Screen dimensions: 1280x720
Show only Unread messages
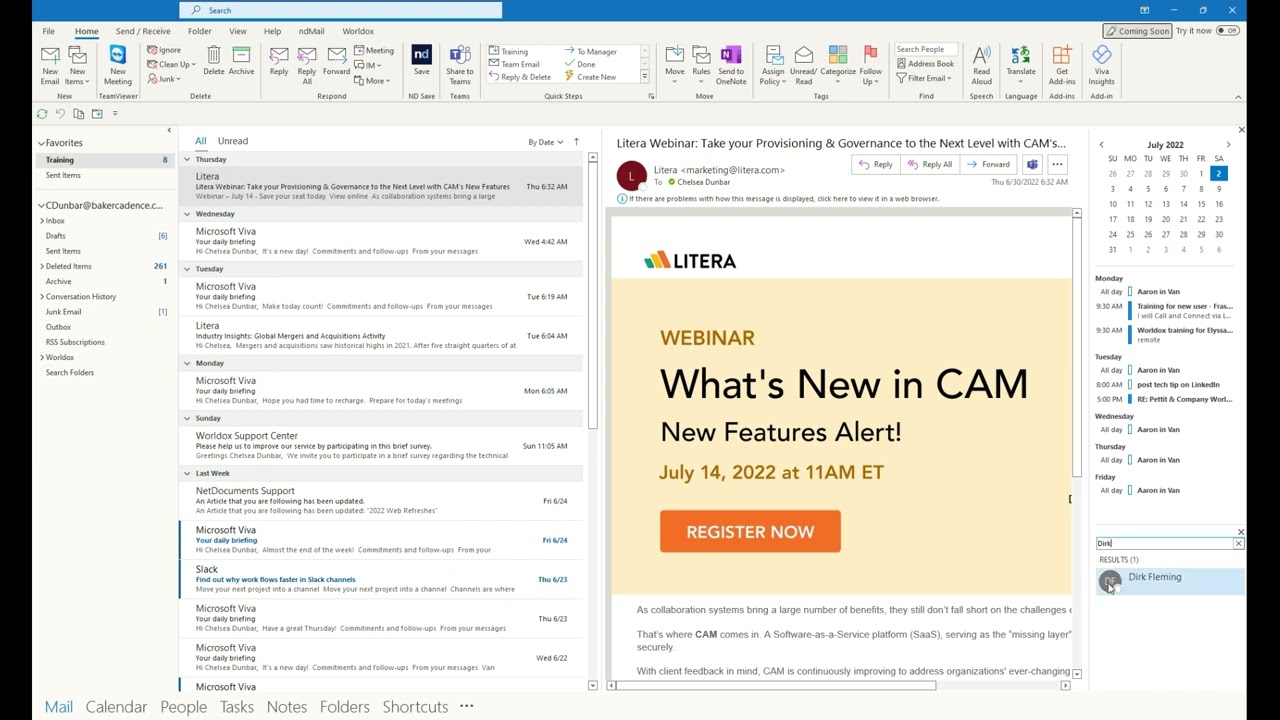(232, 141)
